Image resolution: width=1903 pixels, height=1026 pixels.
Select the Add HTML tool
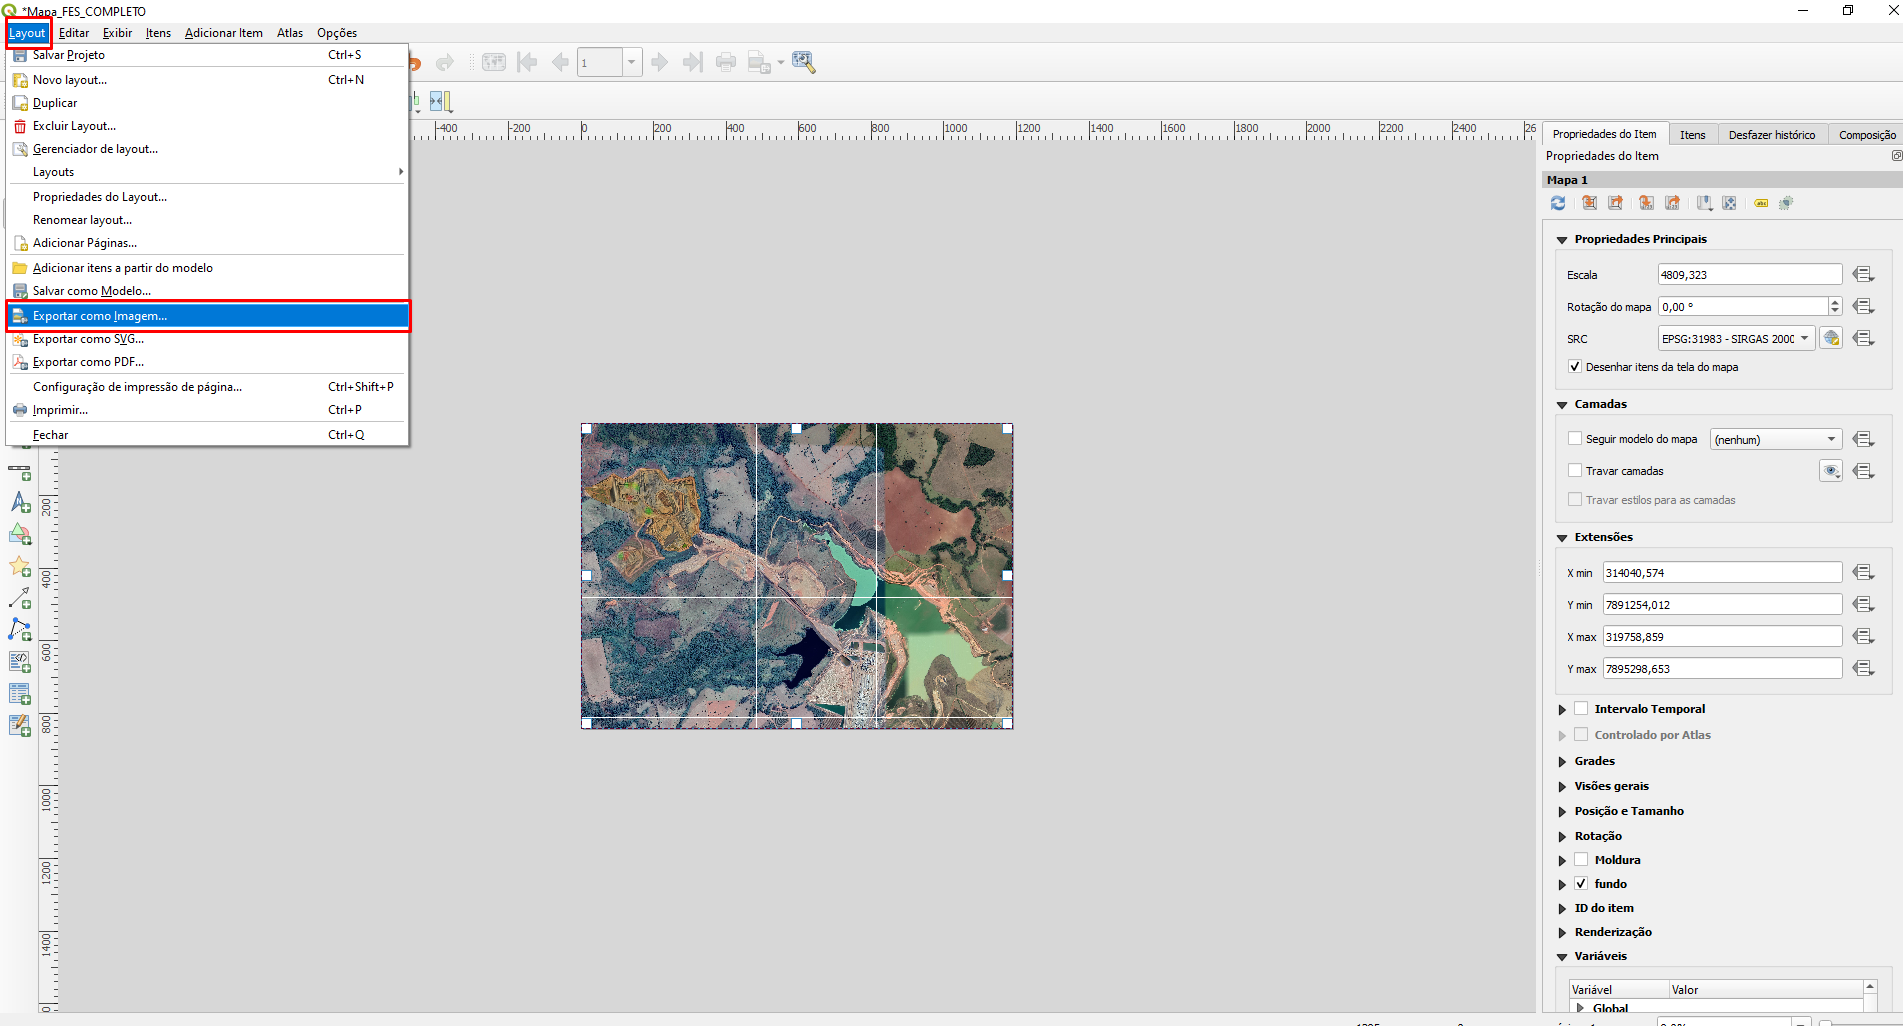(x=20, y=662)
